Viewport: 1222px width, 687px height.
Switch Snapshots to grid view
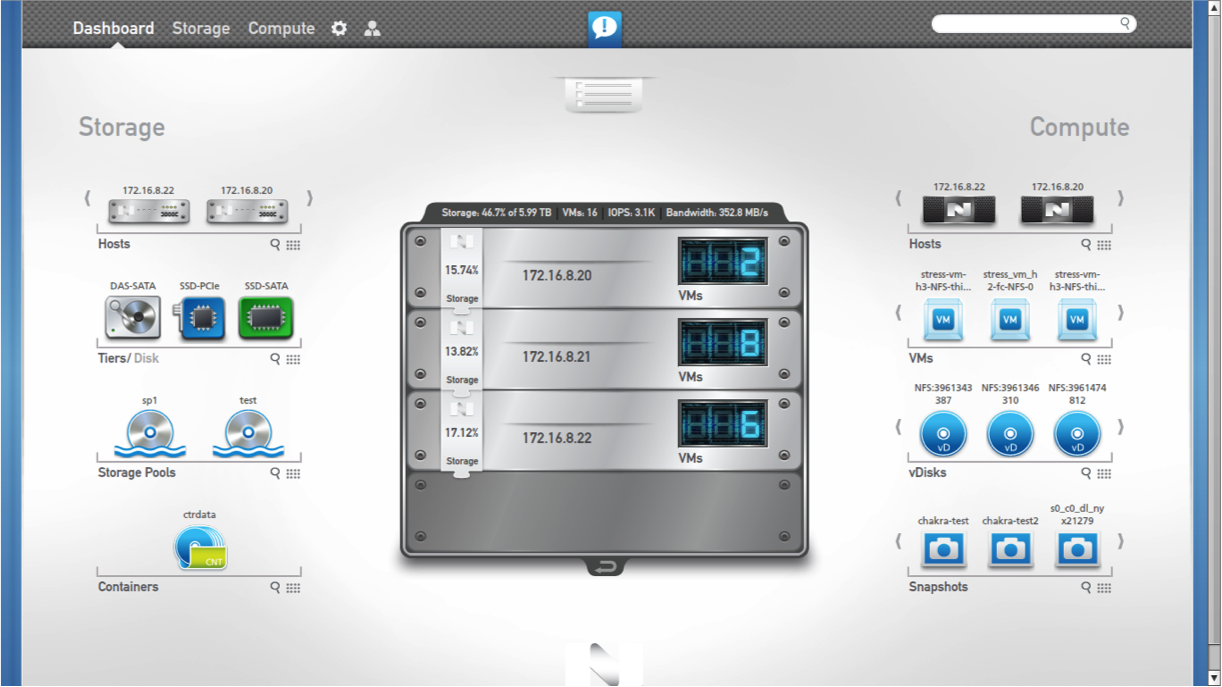[1104, 588]
